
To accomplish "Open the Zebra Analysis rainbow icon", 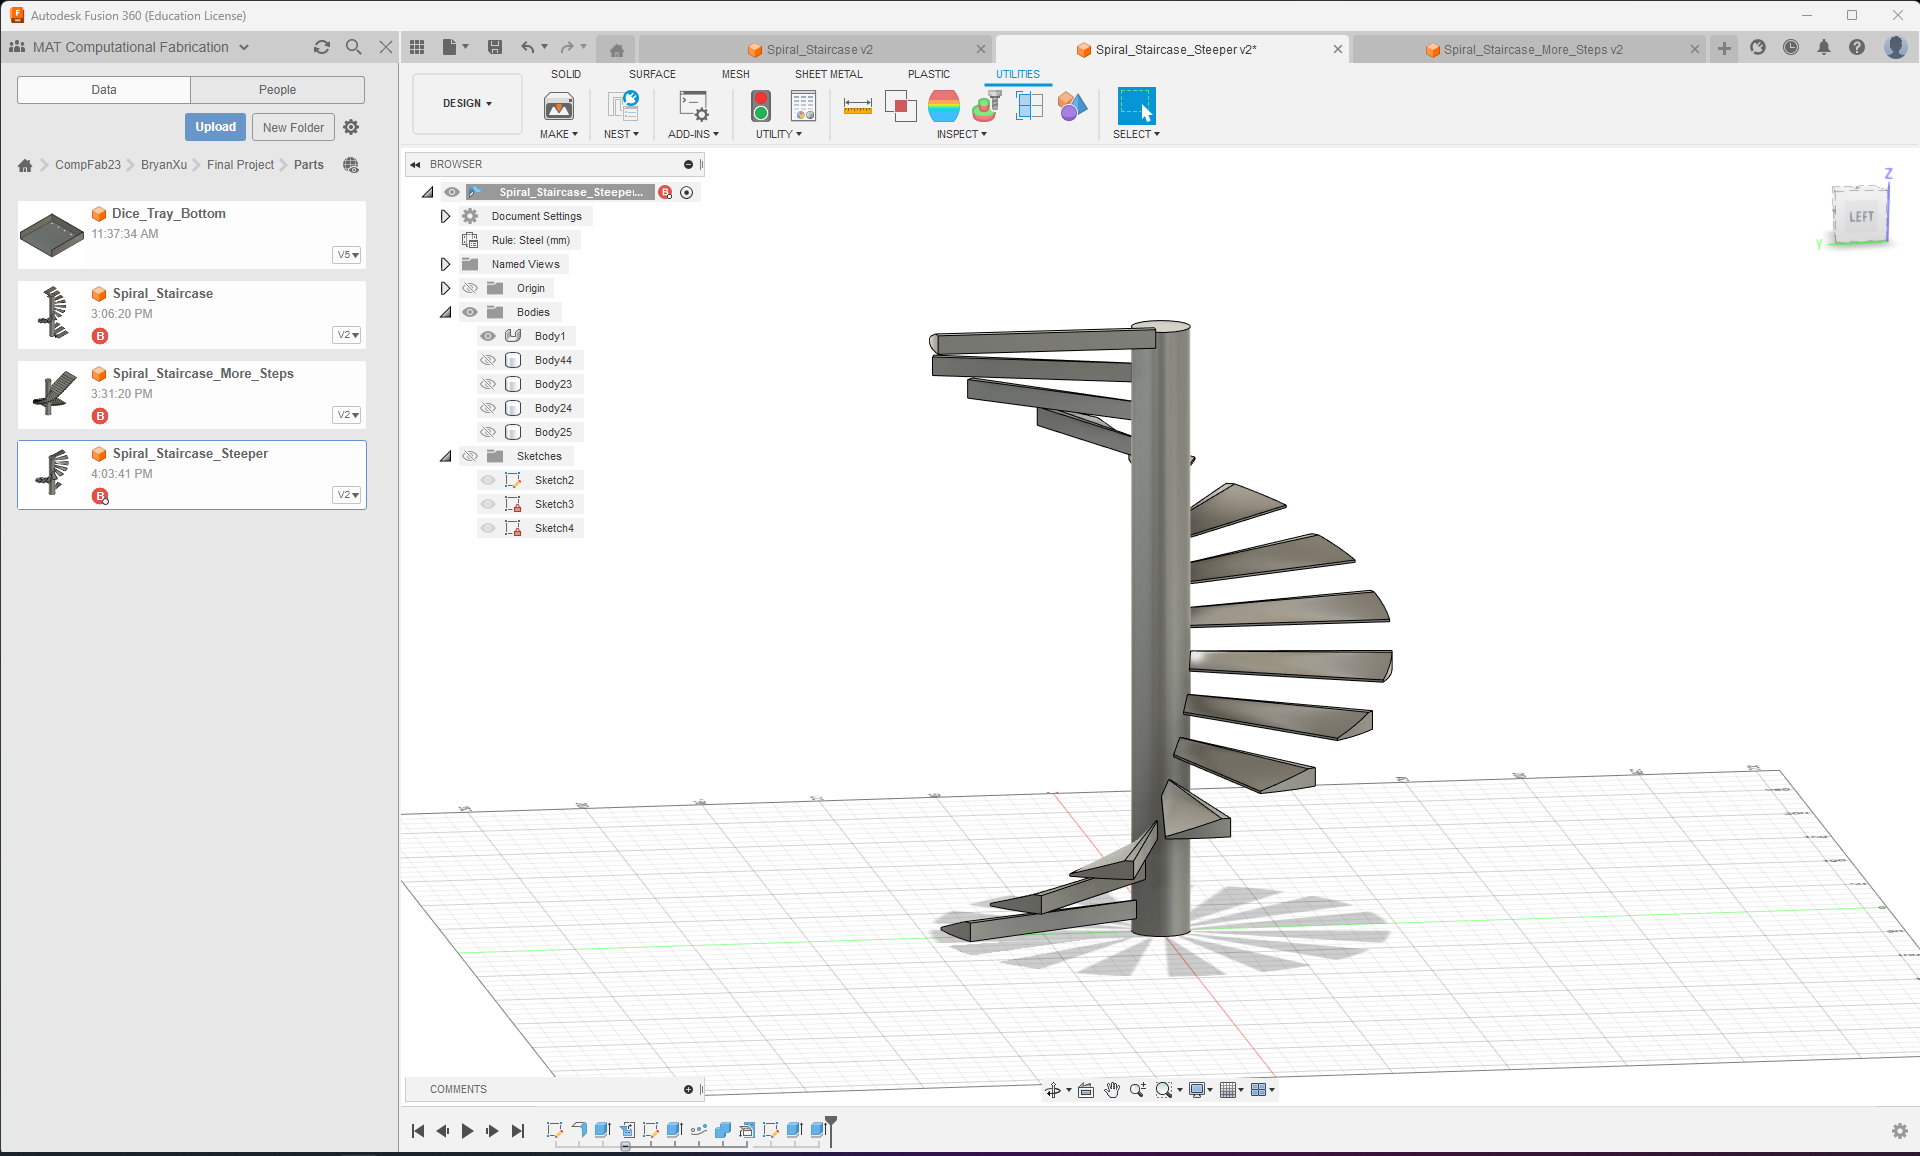I will (943, 106).
